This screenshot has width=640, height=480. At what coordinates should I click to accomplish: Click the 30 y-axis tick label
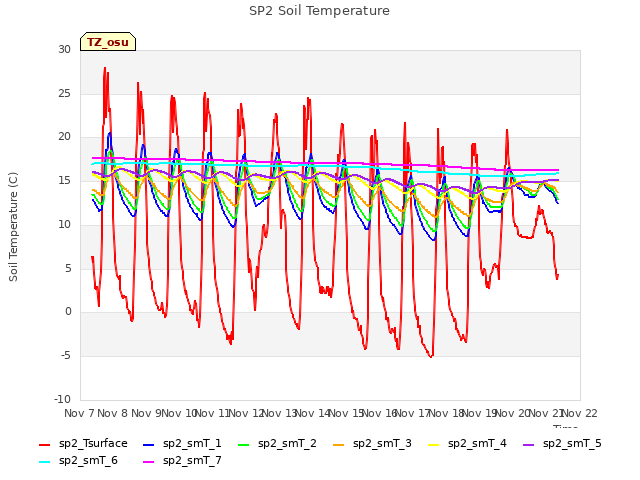pyautogui.click(x=64, y=49)
